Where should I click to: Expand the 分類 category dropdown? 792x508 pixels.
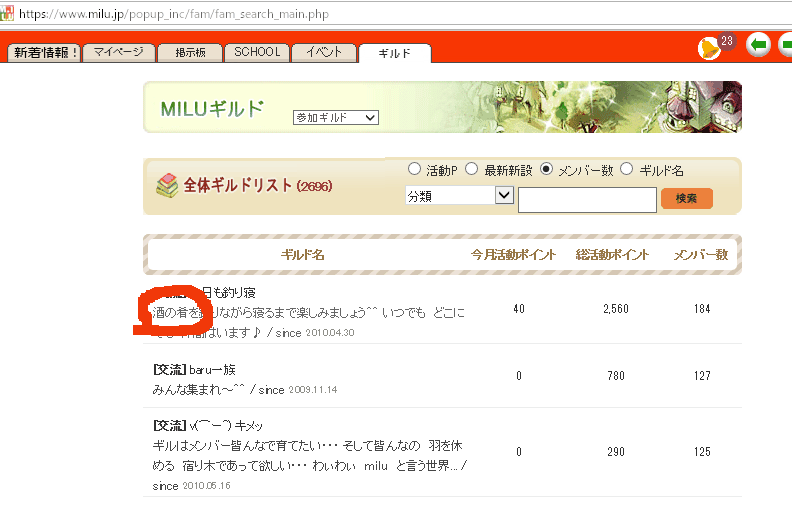(459, 196)
